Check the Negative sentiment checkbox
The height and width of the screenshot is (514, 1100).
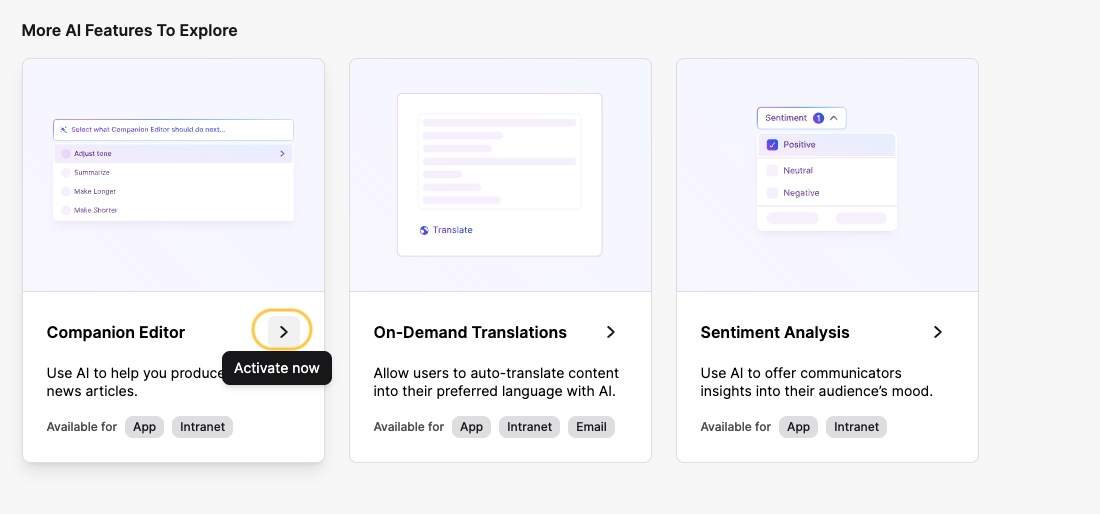click(x=772, y=193)
